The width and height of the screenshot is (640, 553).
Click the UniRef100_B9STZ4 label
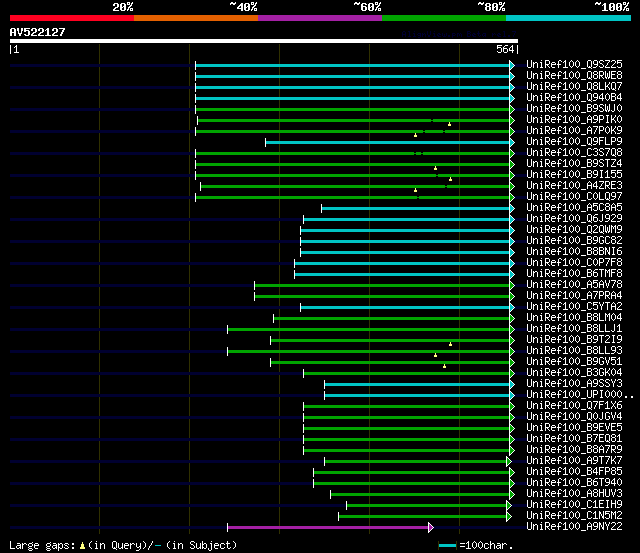(x=574, y=164)
